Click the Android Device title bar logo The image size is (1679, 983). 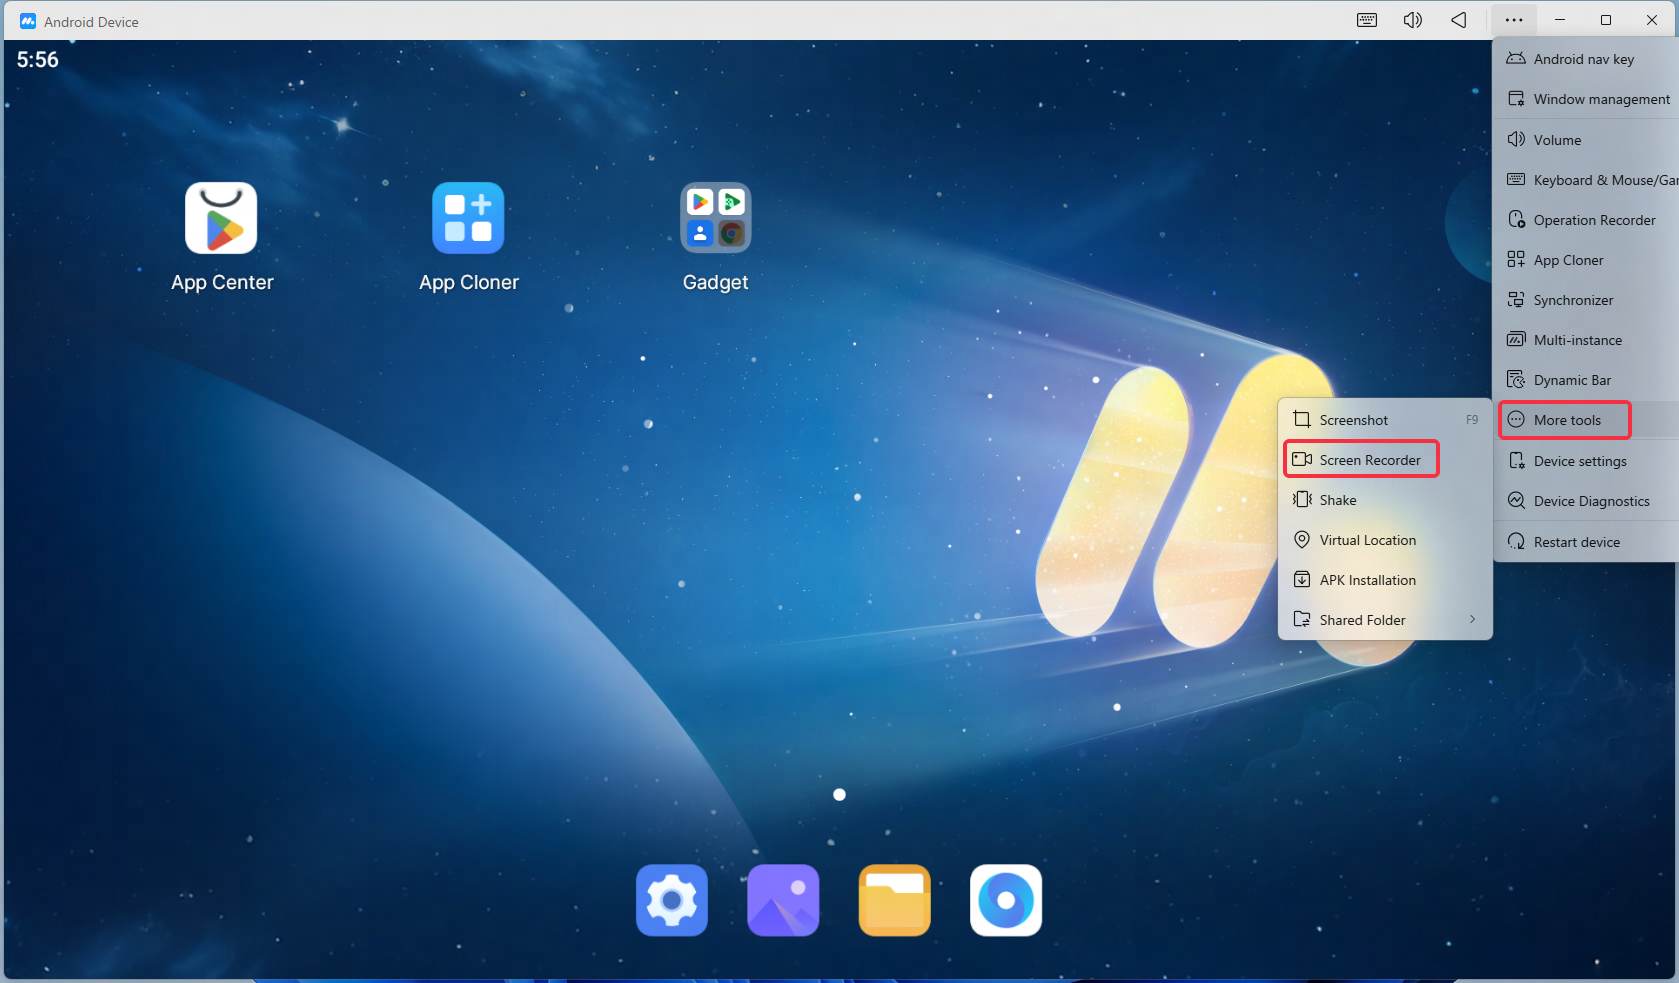[x=28, y=21]
